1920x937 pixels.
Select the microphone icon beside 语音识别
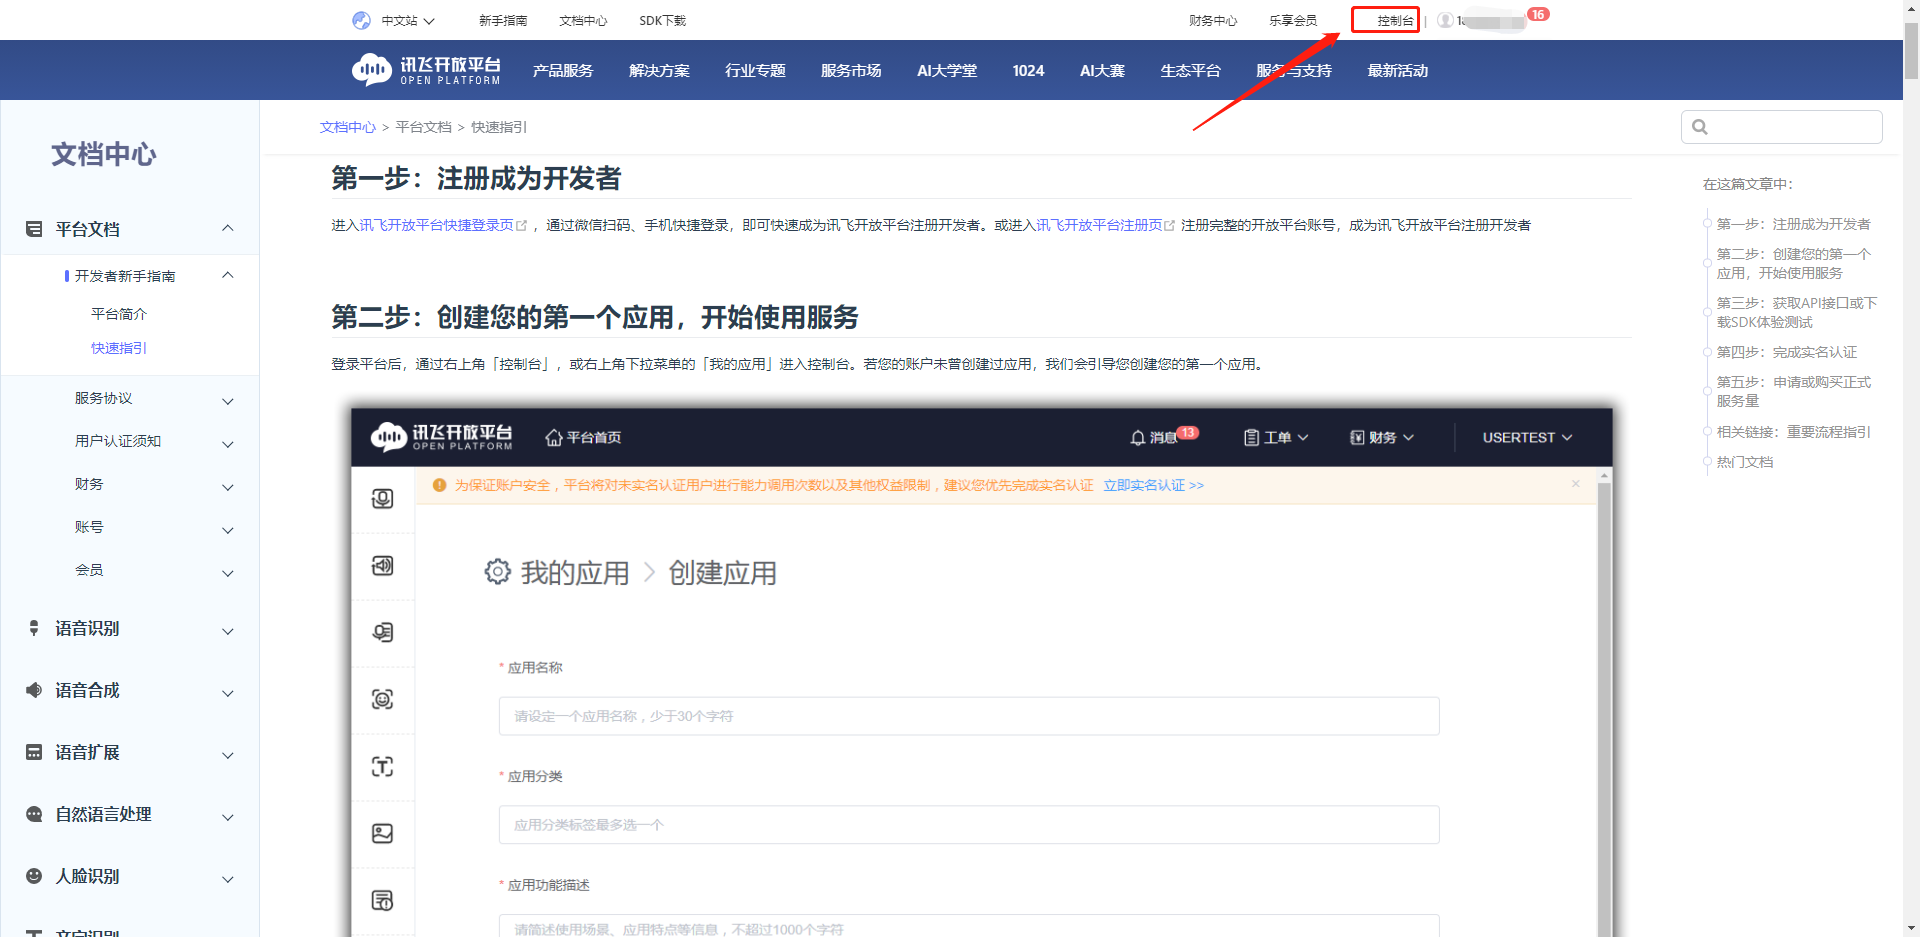point(33,628)
